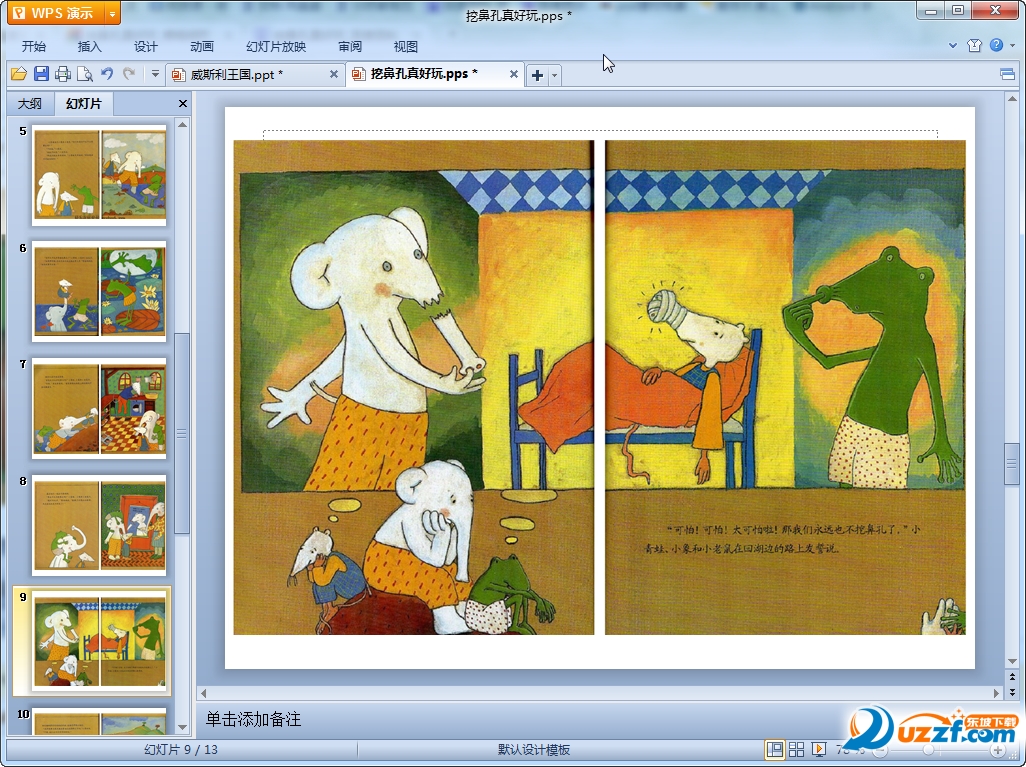The width and height of the screenshot is (1026, 767).
Task: Collapse the ribbon with the chevron arrow
Action: [954, 46]
